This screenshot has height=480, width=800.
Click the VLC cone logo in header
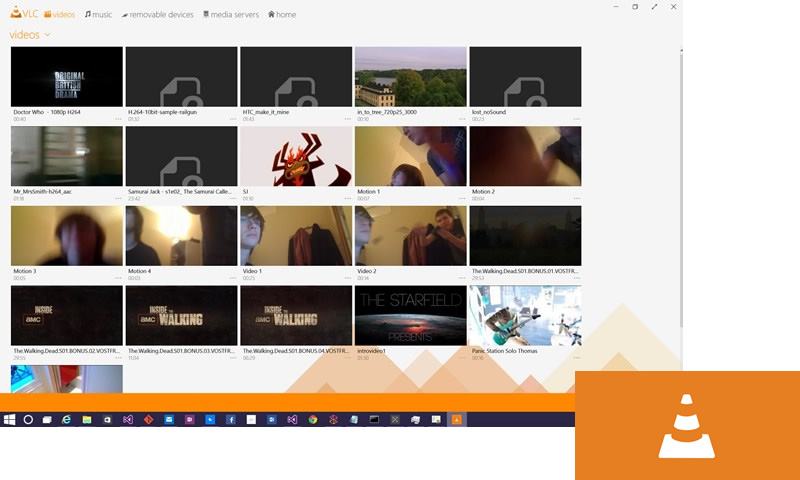coord(16,13)
